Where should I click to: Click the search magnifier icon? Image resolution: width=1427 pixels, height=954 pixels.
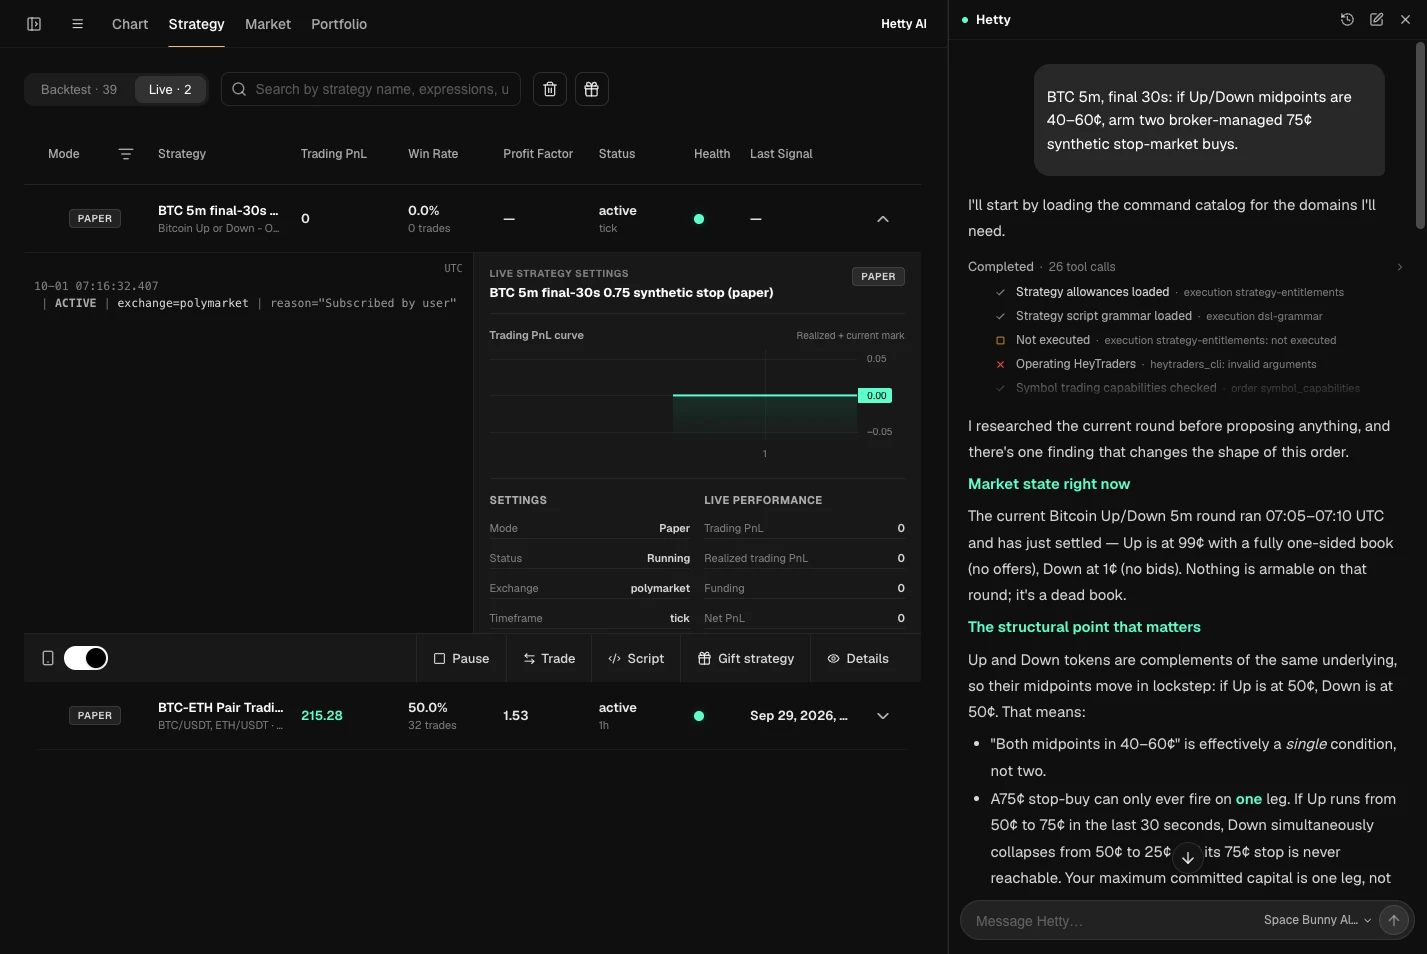tap(239, 89)
